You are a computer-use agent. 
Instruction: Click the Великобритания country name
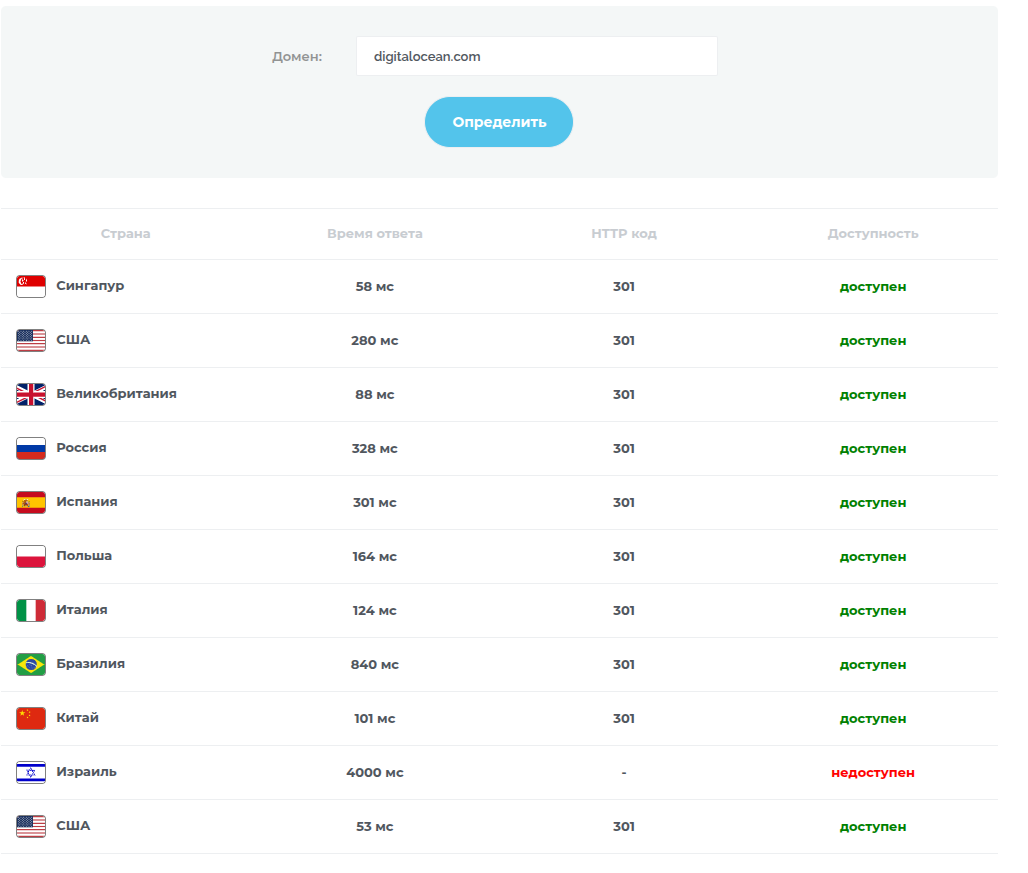pyautogui.click(x=116, y=394)
